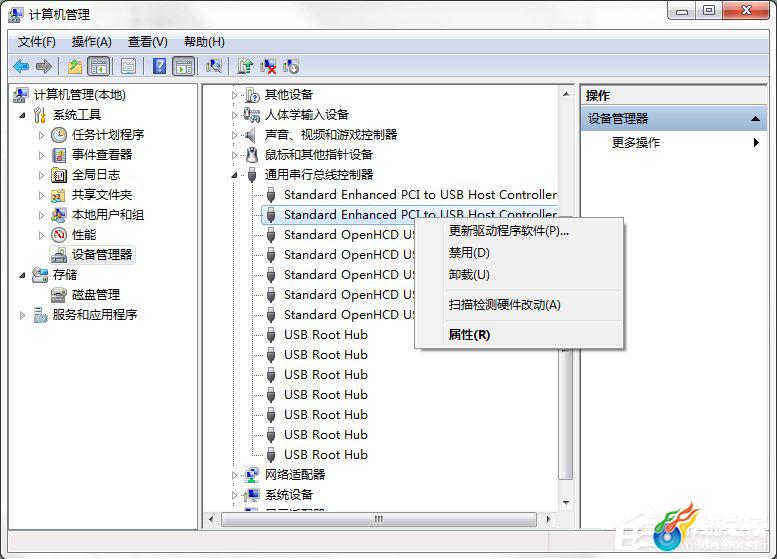Click the 网络适配器 category icon
The image size is (777, 559).
pos(252,475)
